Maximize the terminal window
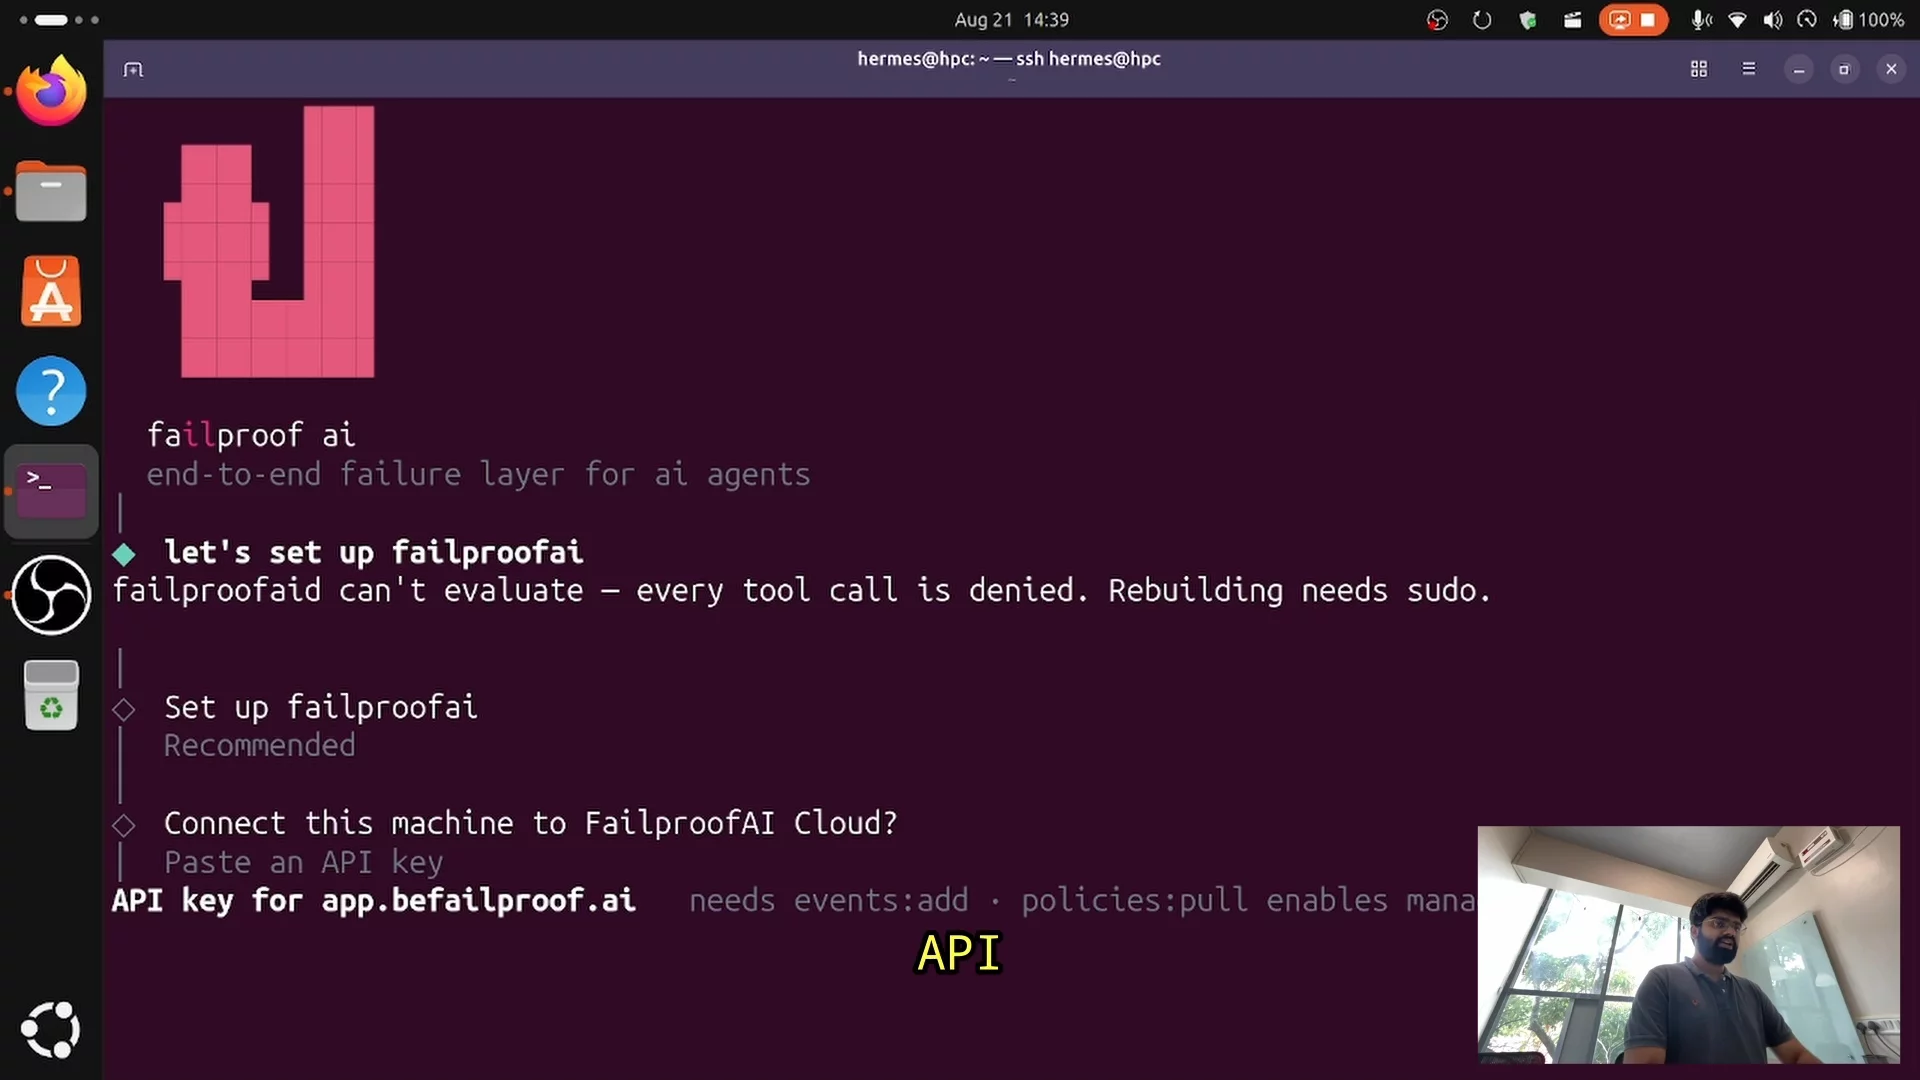1920x1080 pixels. (x=1845, y=69)
